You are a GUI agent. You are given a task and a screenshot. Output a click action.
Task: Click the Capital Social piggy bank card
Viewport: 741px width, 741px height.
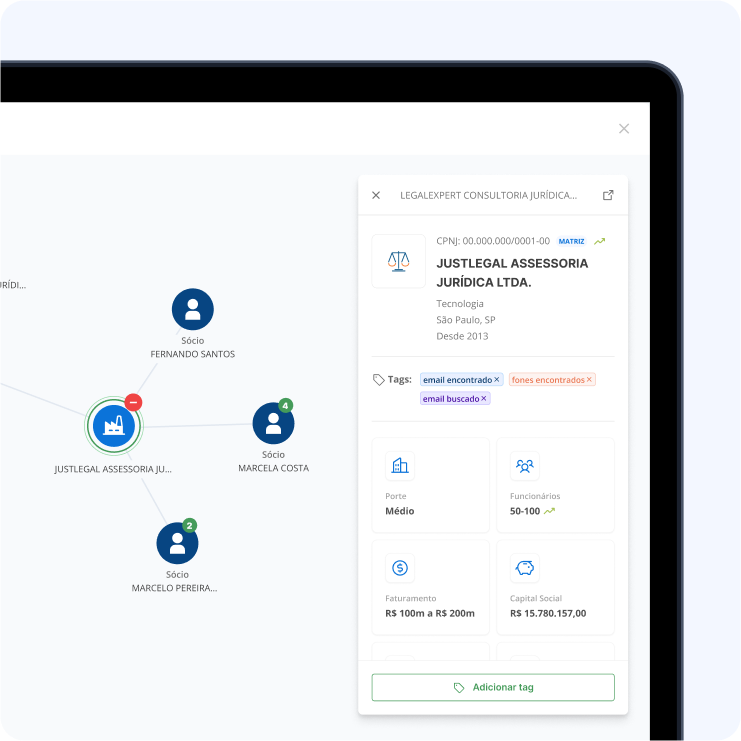click(555, 588)
